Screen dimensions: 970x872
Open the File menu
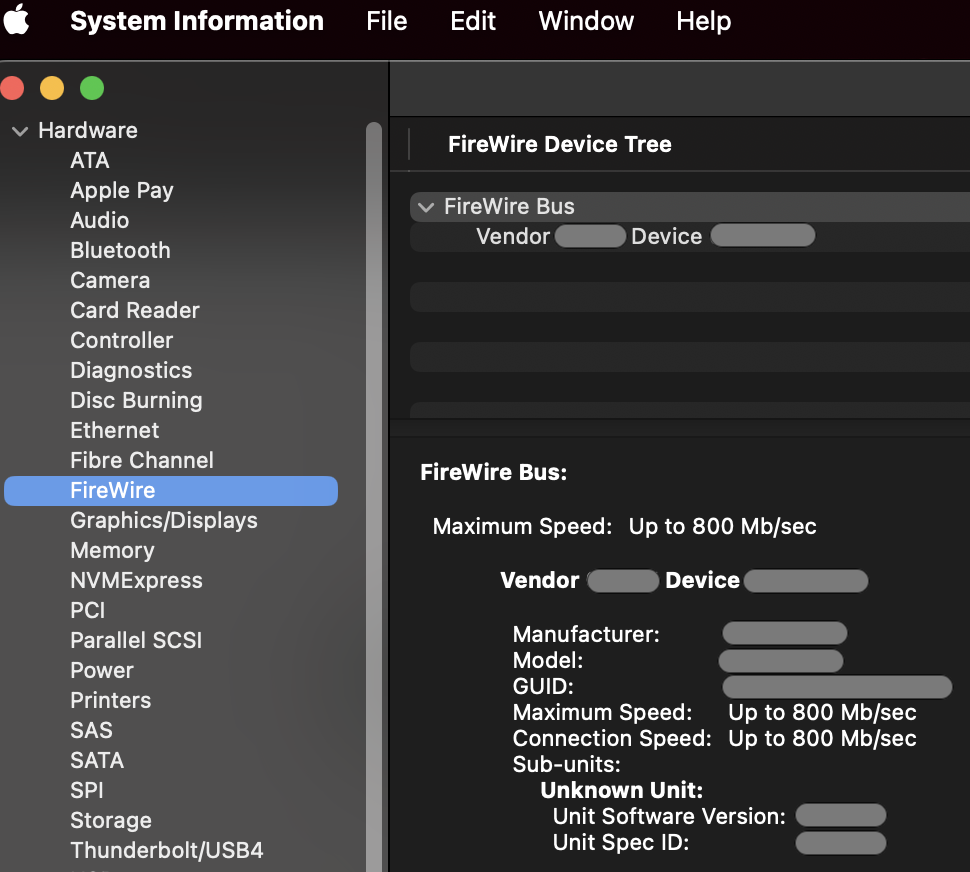click(387, 21)
